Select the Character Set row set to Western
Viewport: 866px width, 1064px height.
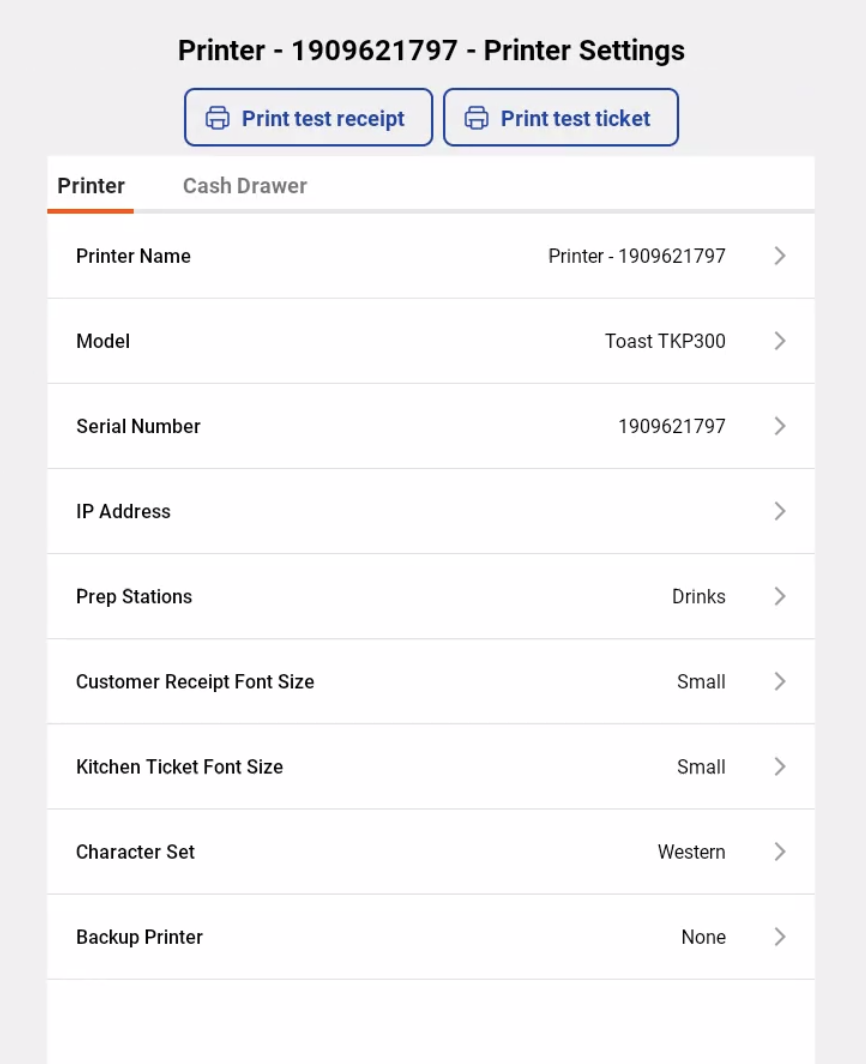coord(430,851)
